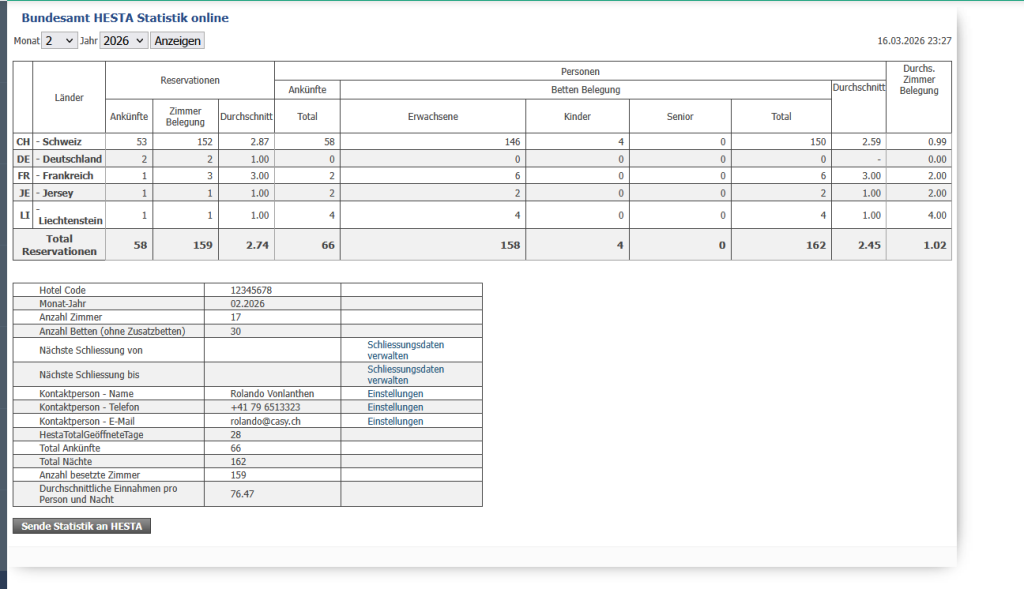Click Einstellungen link next to Kontaktperson Telefon
The height and width of the screenshot is (589, 1024).
click(x=395, y=408)
